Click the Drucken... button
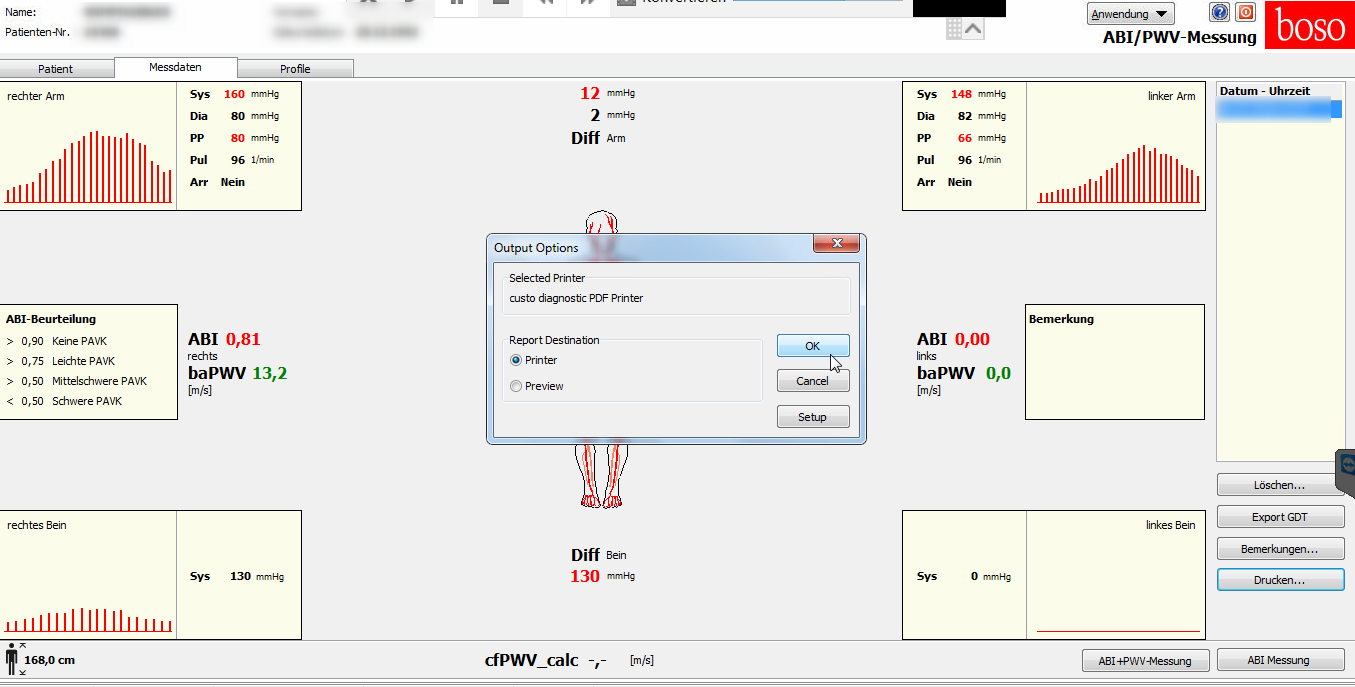 click(1279, 580)
